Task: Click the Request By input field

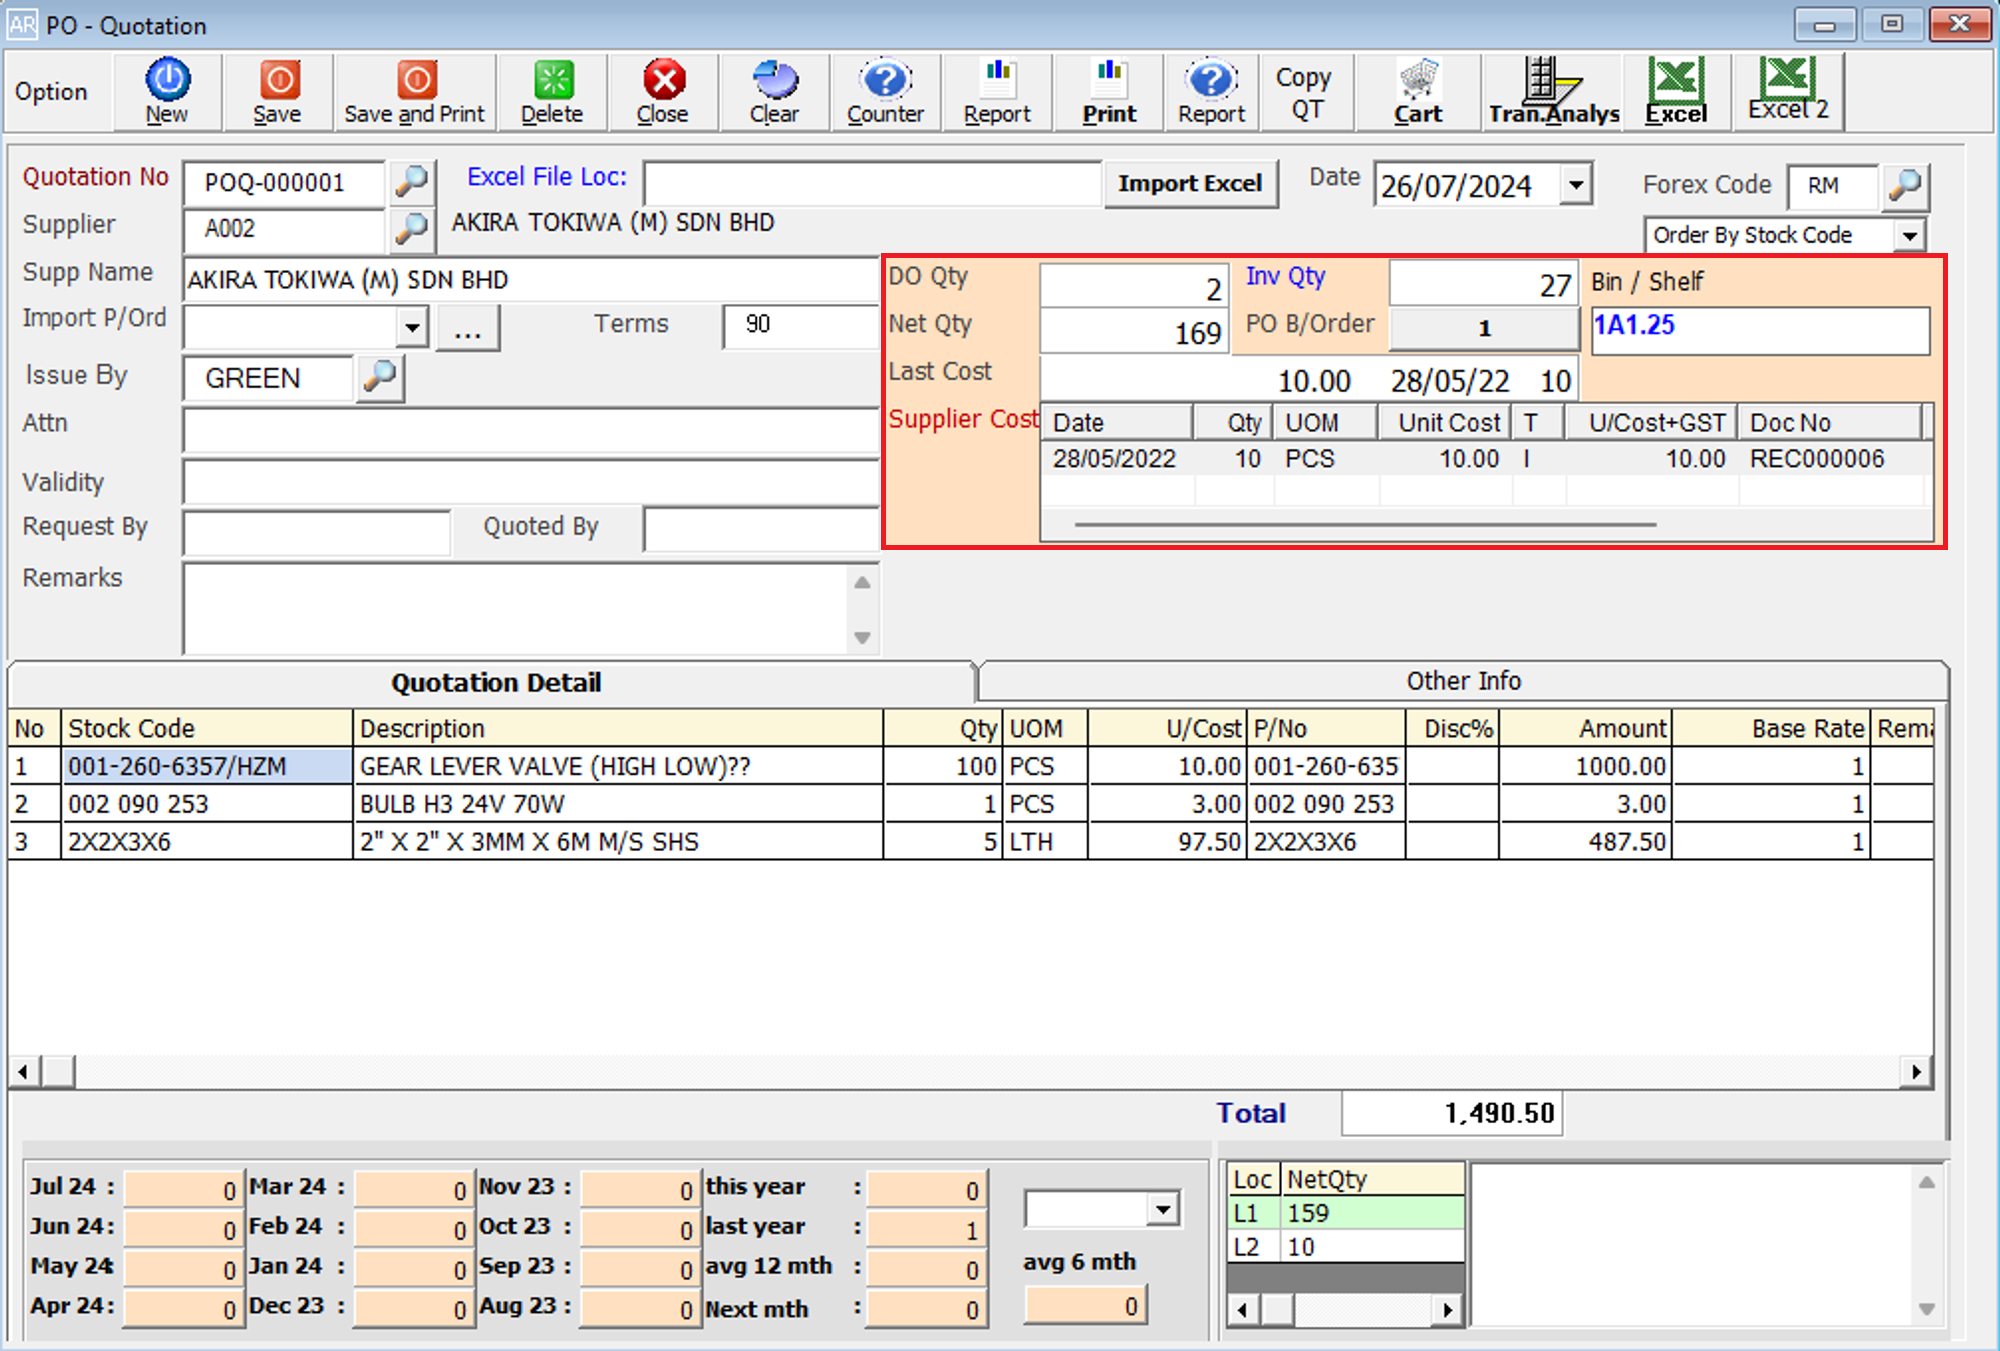Action: (317, 532)
